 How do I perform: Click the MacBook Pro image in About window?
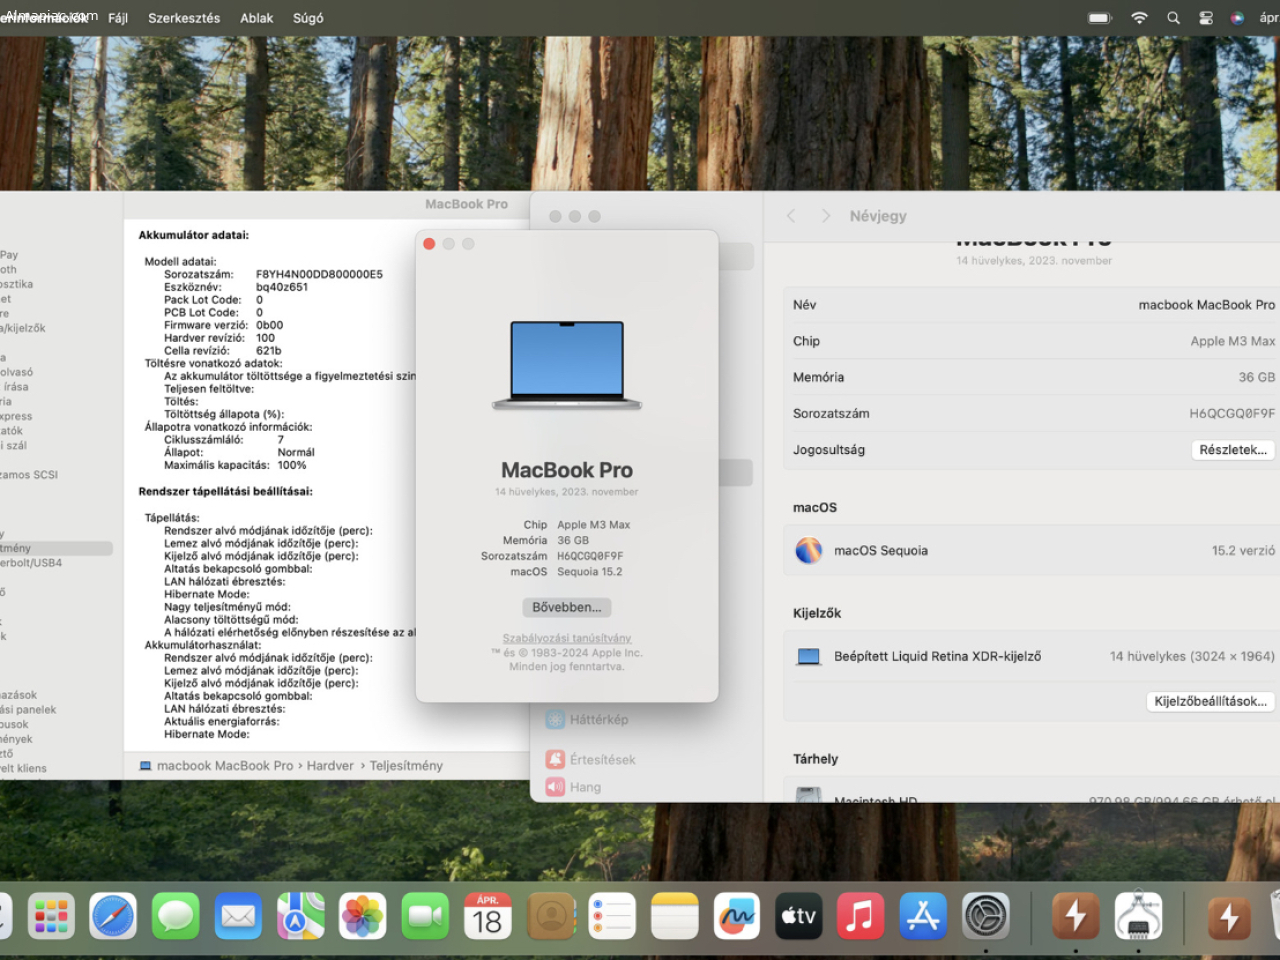pos(567,365)
